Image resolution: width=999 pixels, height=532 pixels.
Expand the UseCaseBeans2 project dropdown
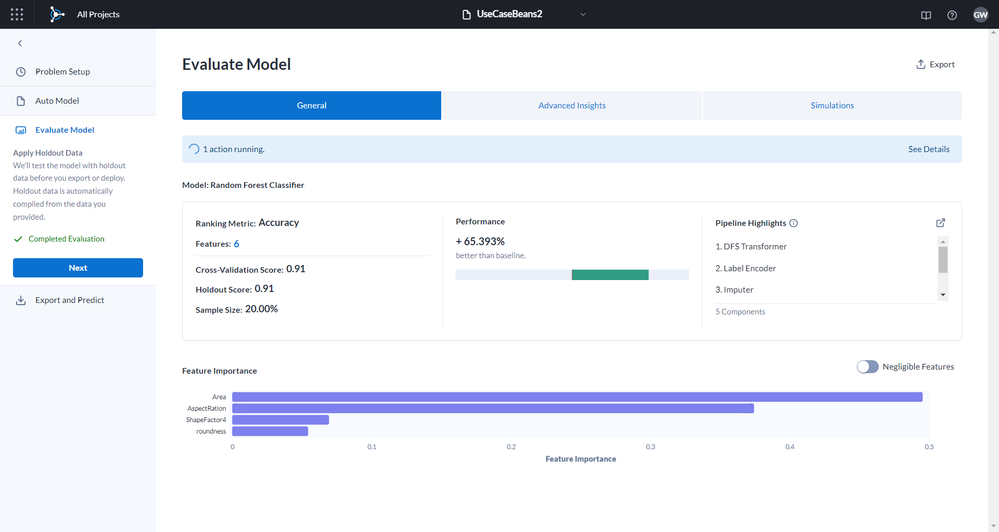click(583, 15)
